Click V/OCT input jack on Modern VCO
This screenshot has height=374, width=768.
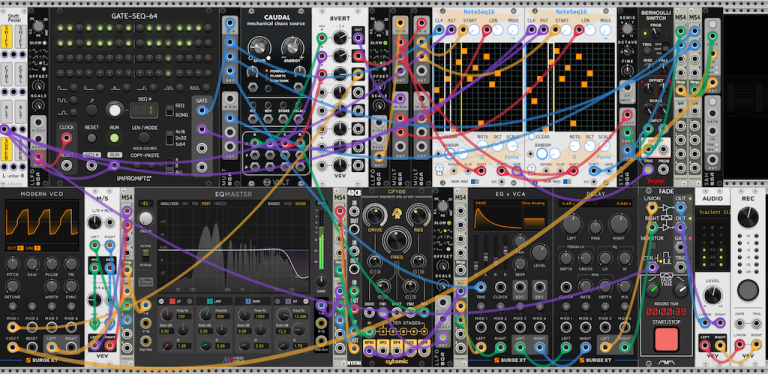13,348
